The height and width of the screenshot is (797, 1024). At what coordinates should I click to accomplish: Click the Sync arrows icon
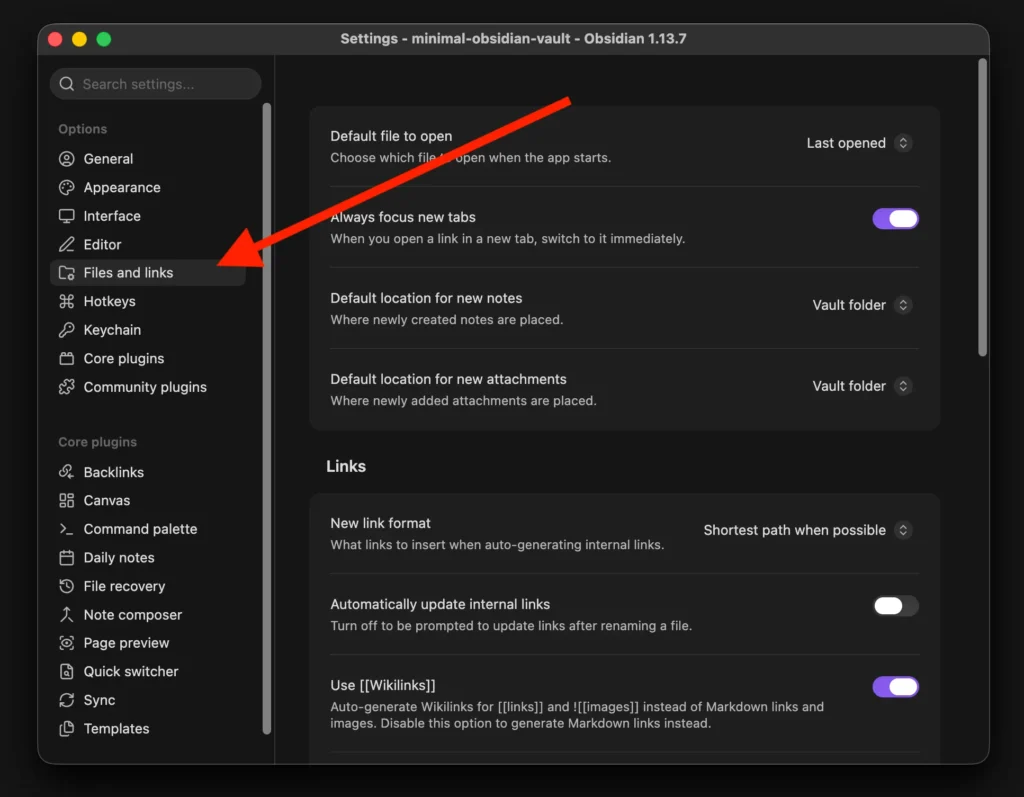tap(67, 700)
